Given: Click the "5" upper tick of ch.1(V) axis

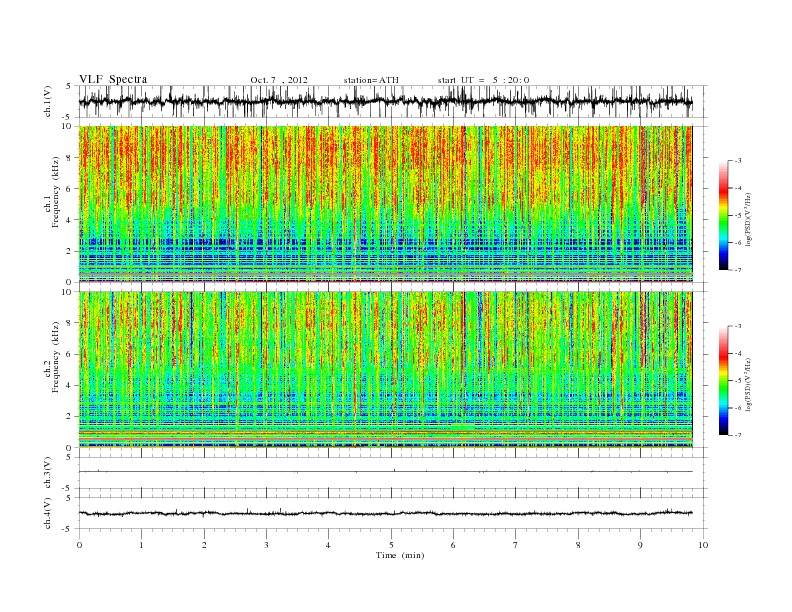Looking at the screenshot, I should point(69,86).
